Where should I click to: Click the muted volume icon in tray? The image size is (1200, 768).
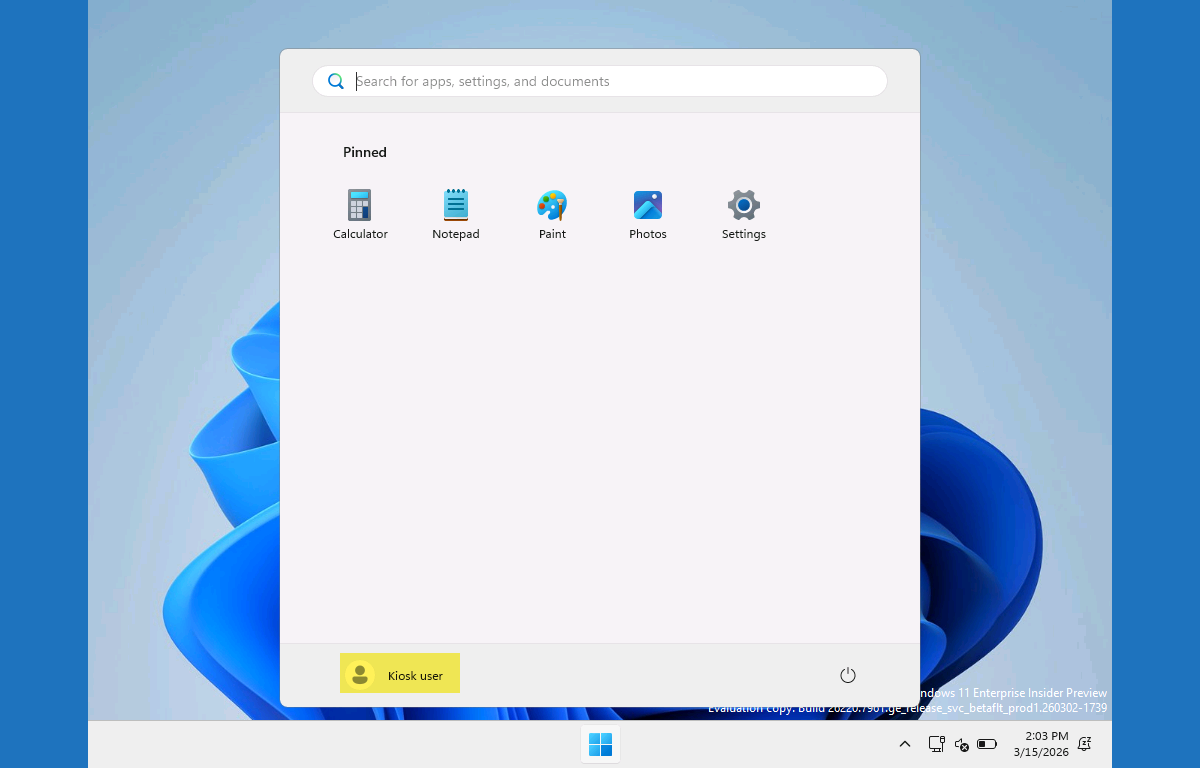pyautogui.click(x=962, y=744)
